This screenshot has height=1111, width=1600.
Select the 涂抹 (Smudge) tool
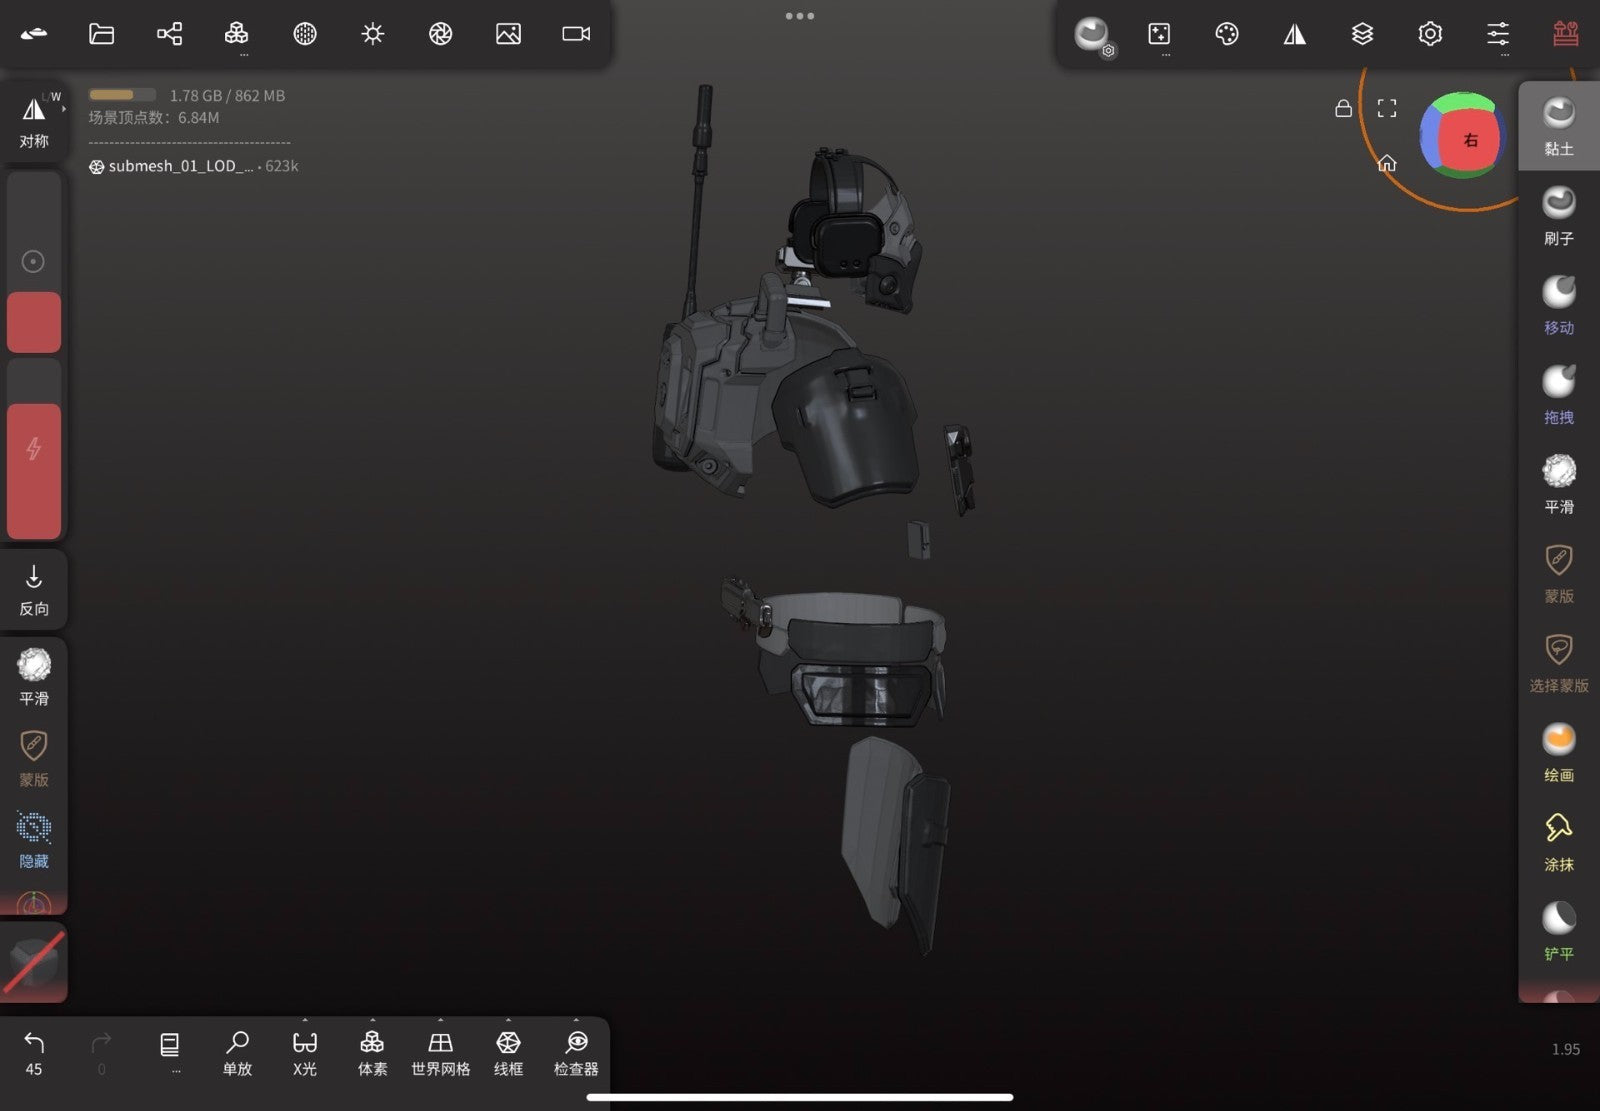(1558, 842)
